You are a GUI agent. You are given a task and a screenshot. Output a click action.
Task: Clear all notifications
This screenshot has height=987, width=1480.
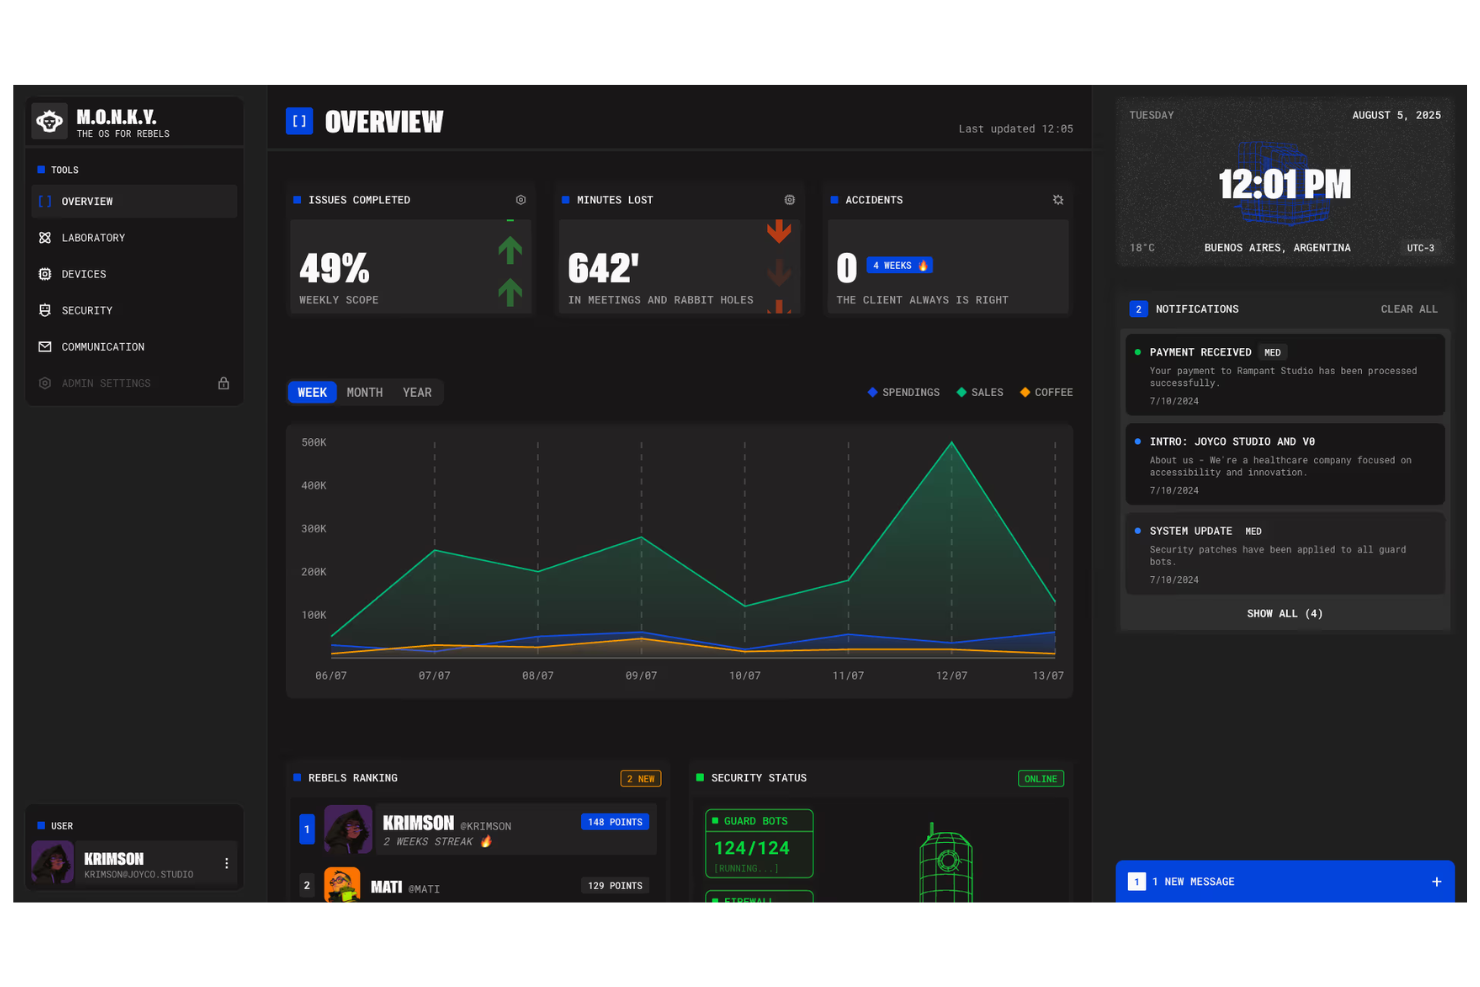tap(1409, 309)
